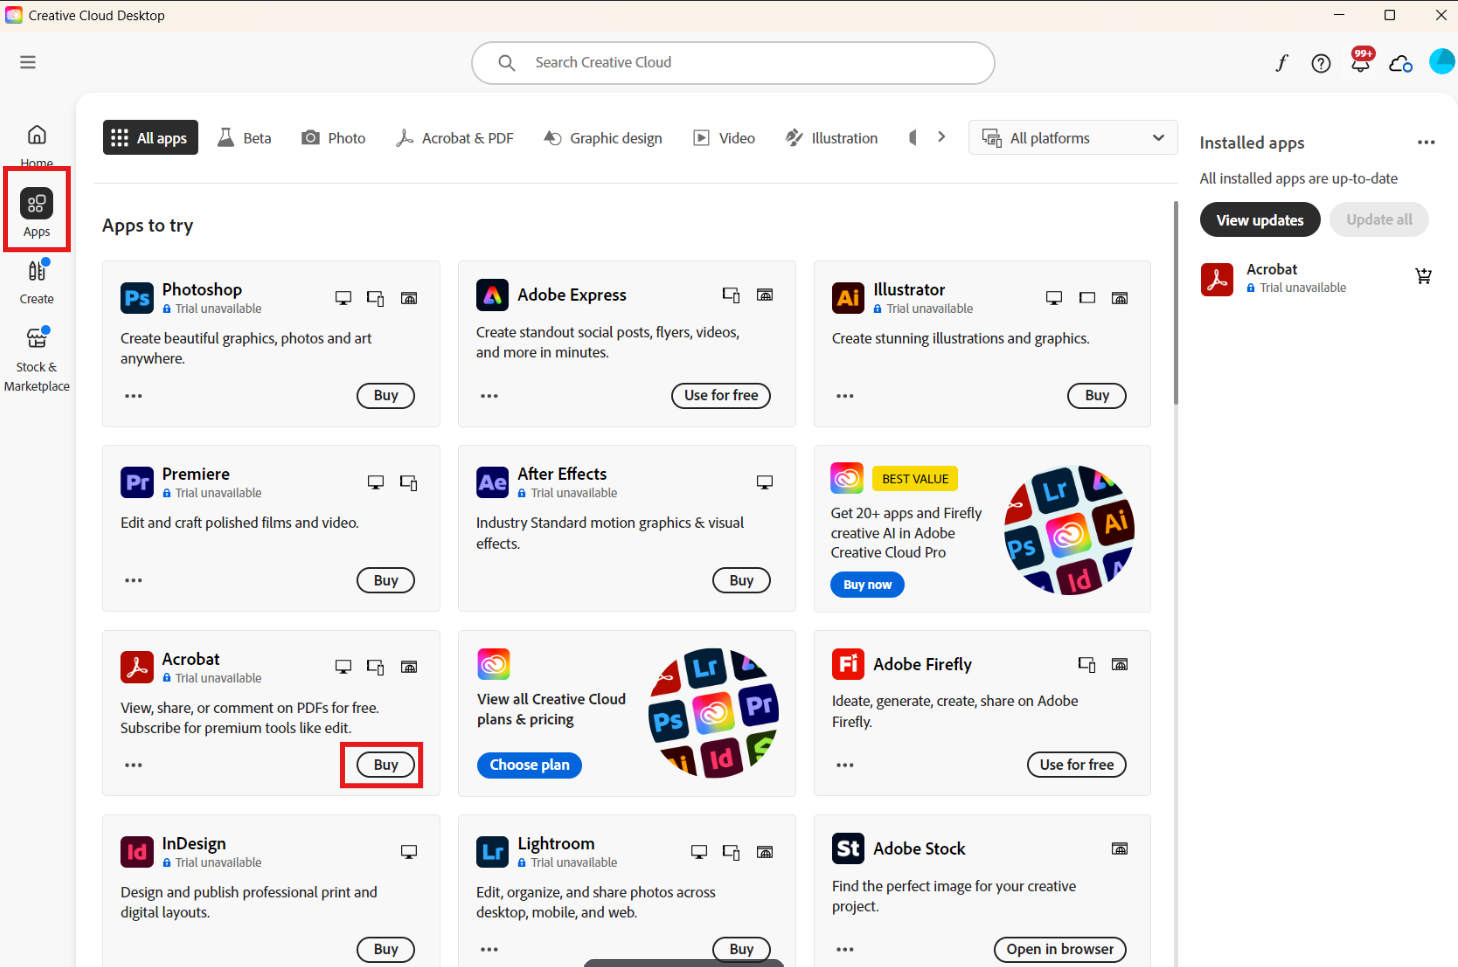Click the cart icon next to installed Acrobat

(x=1423, y=277)
